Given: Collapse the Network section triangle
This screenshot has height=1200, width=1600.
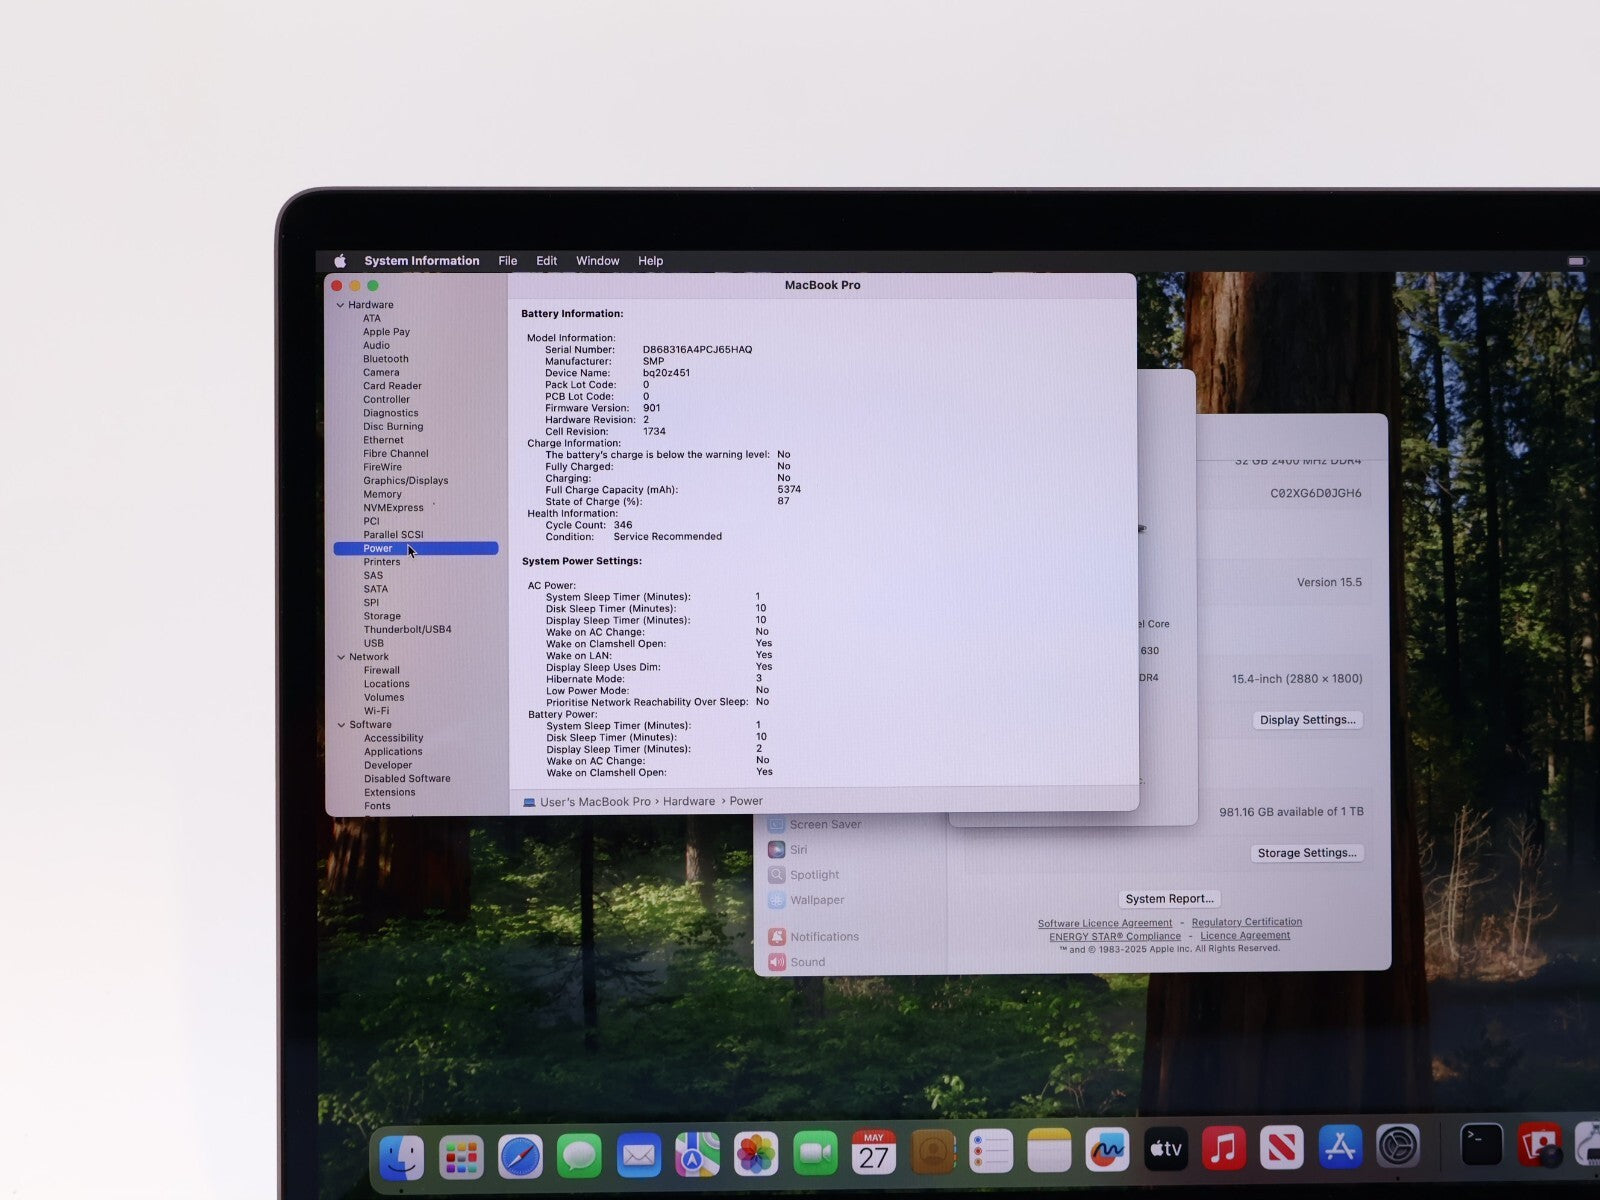Looking at the screenshot, I should click(341, 657).
